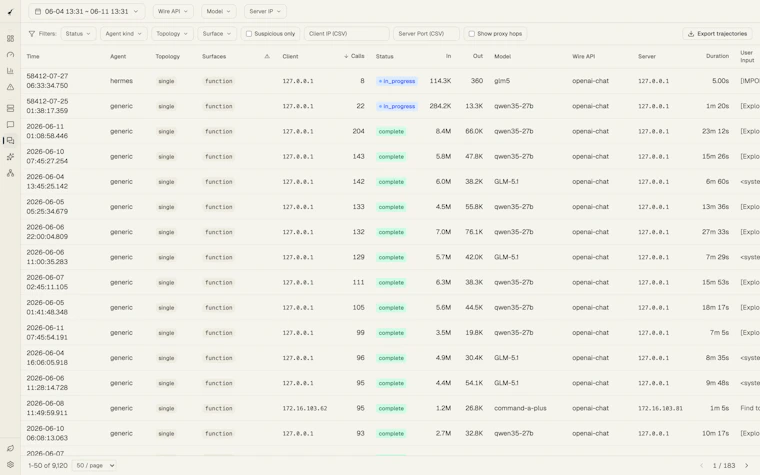Image resolution: width=760 pixels, height=475 pixels.
Task: Click the 18m 17s duration cell
Action: pos(715,308)
